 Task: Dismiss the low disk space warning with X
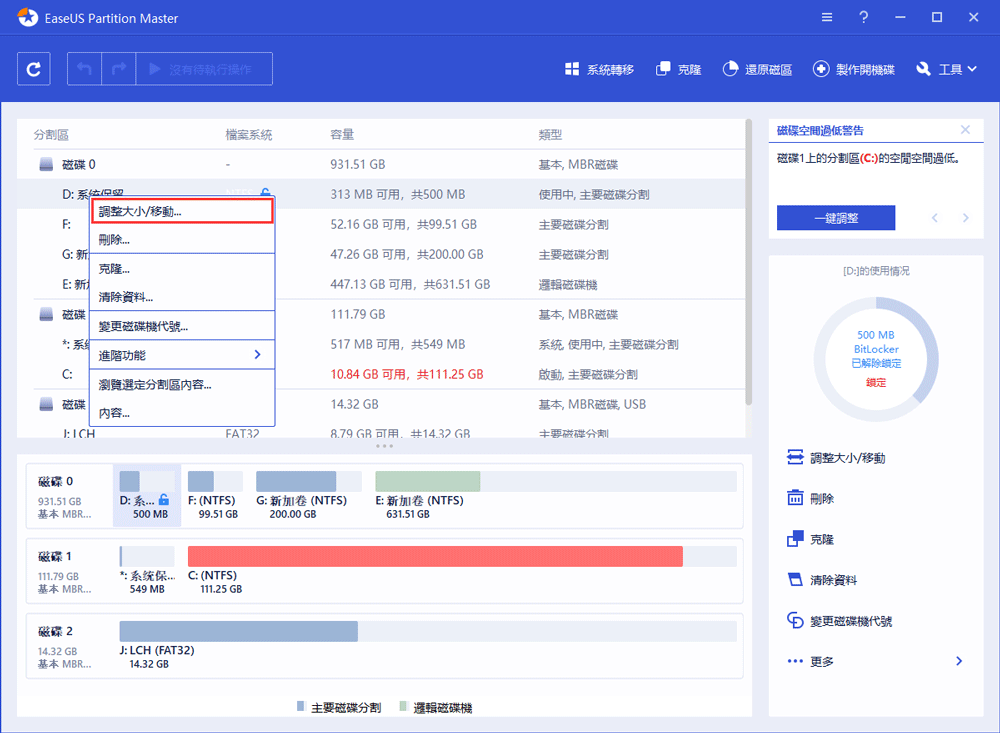pos(965,129)
